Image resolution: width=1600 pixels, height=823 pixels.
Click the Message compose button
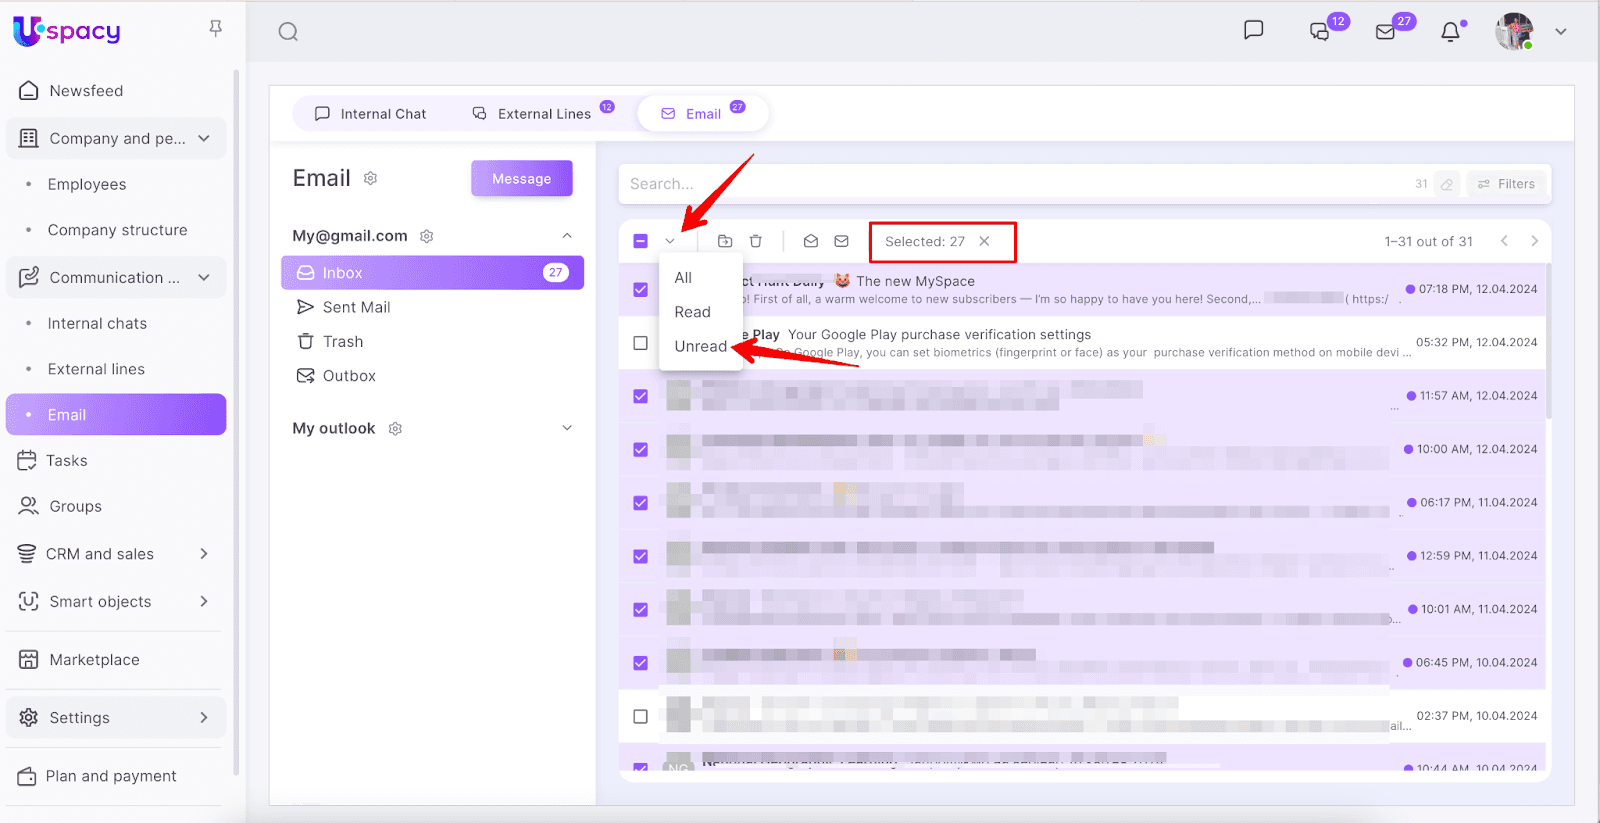521,179
